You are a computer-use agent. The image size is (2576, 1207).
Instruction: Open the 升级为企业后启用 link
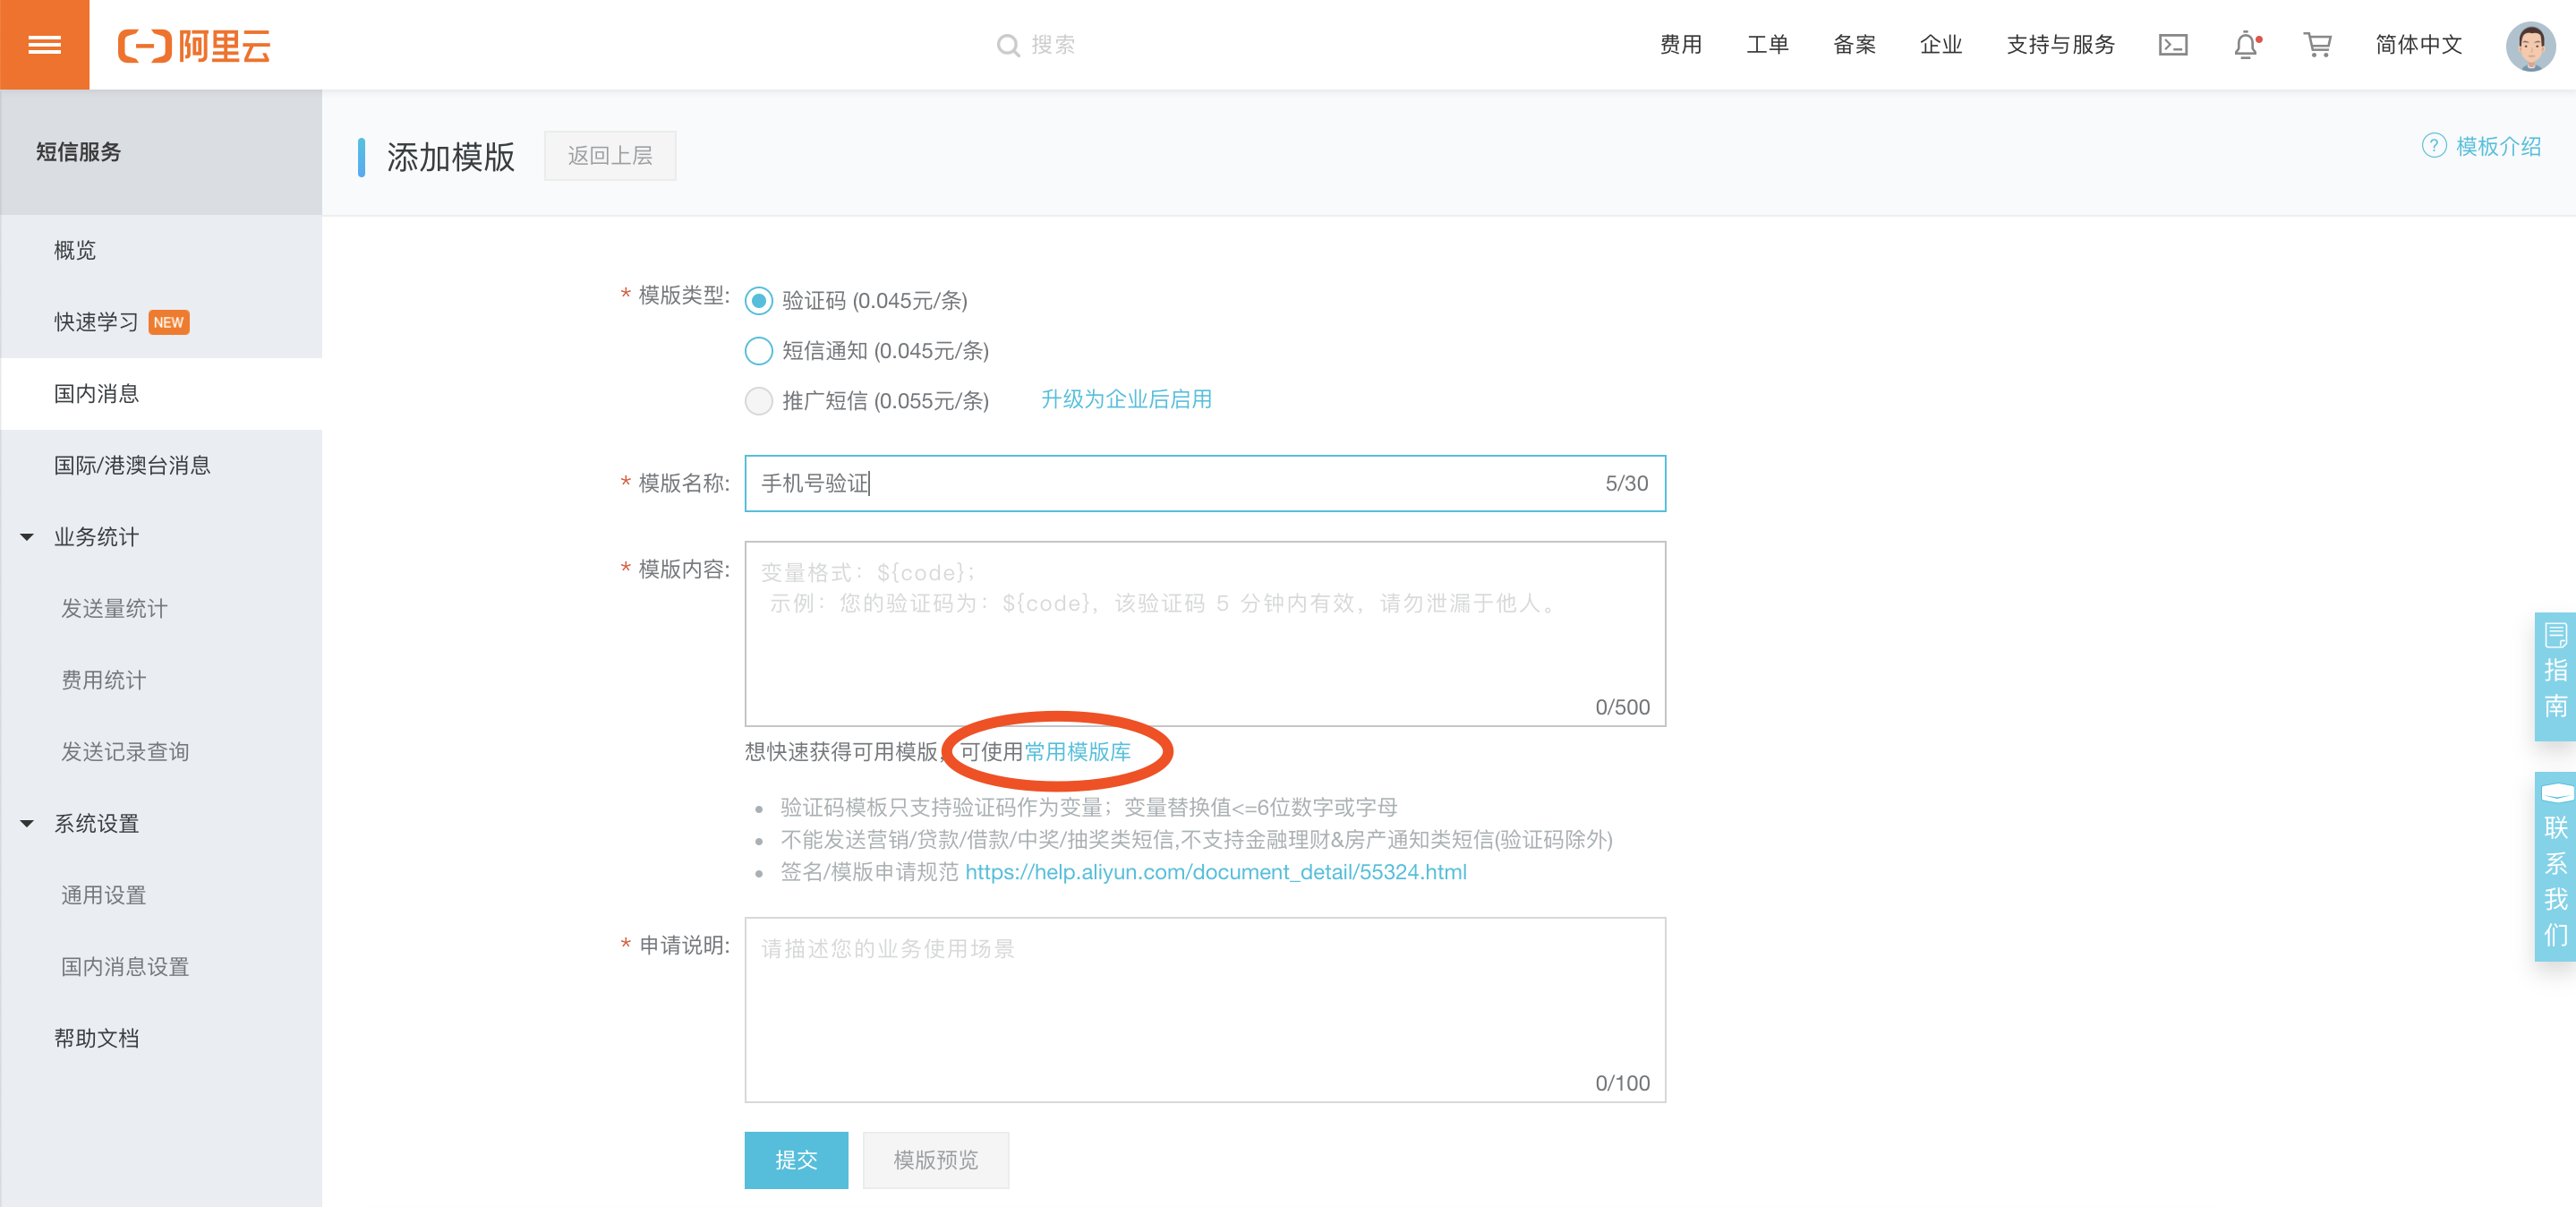click(x=1126, y=399)
